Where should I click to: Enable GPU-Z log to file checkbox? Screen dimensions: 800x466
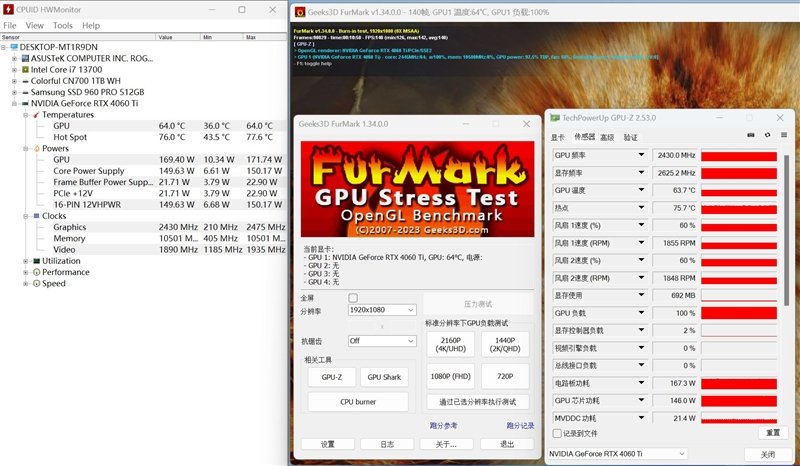558,433
